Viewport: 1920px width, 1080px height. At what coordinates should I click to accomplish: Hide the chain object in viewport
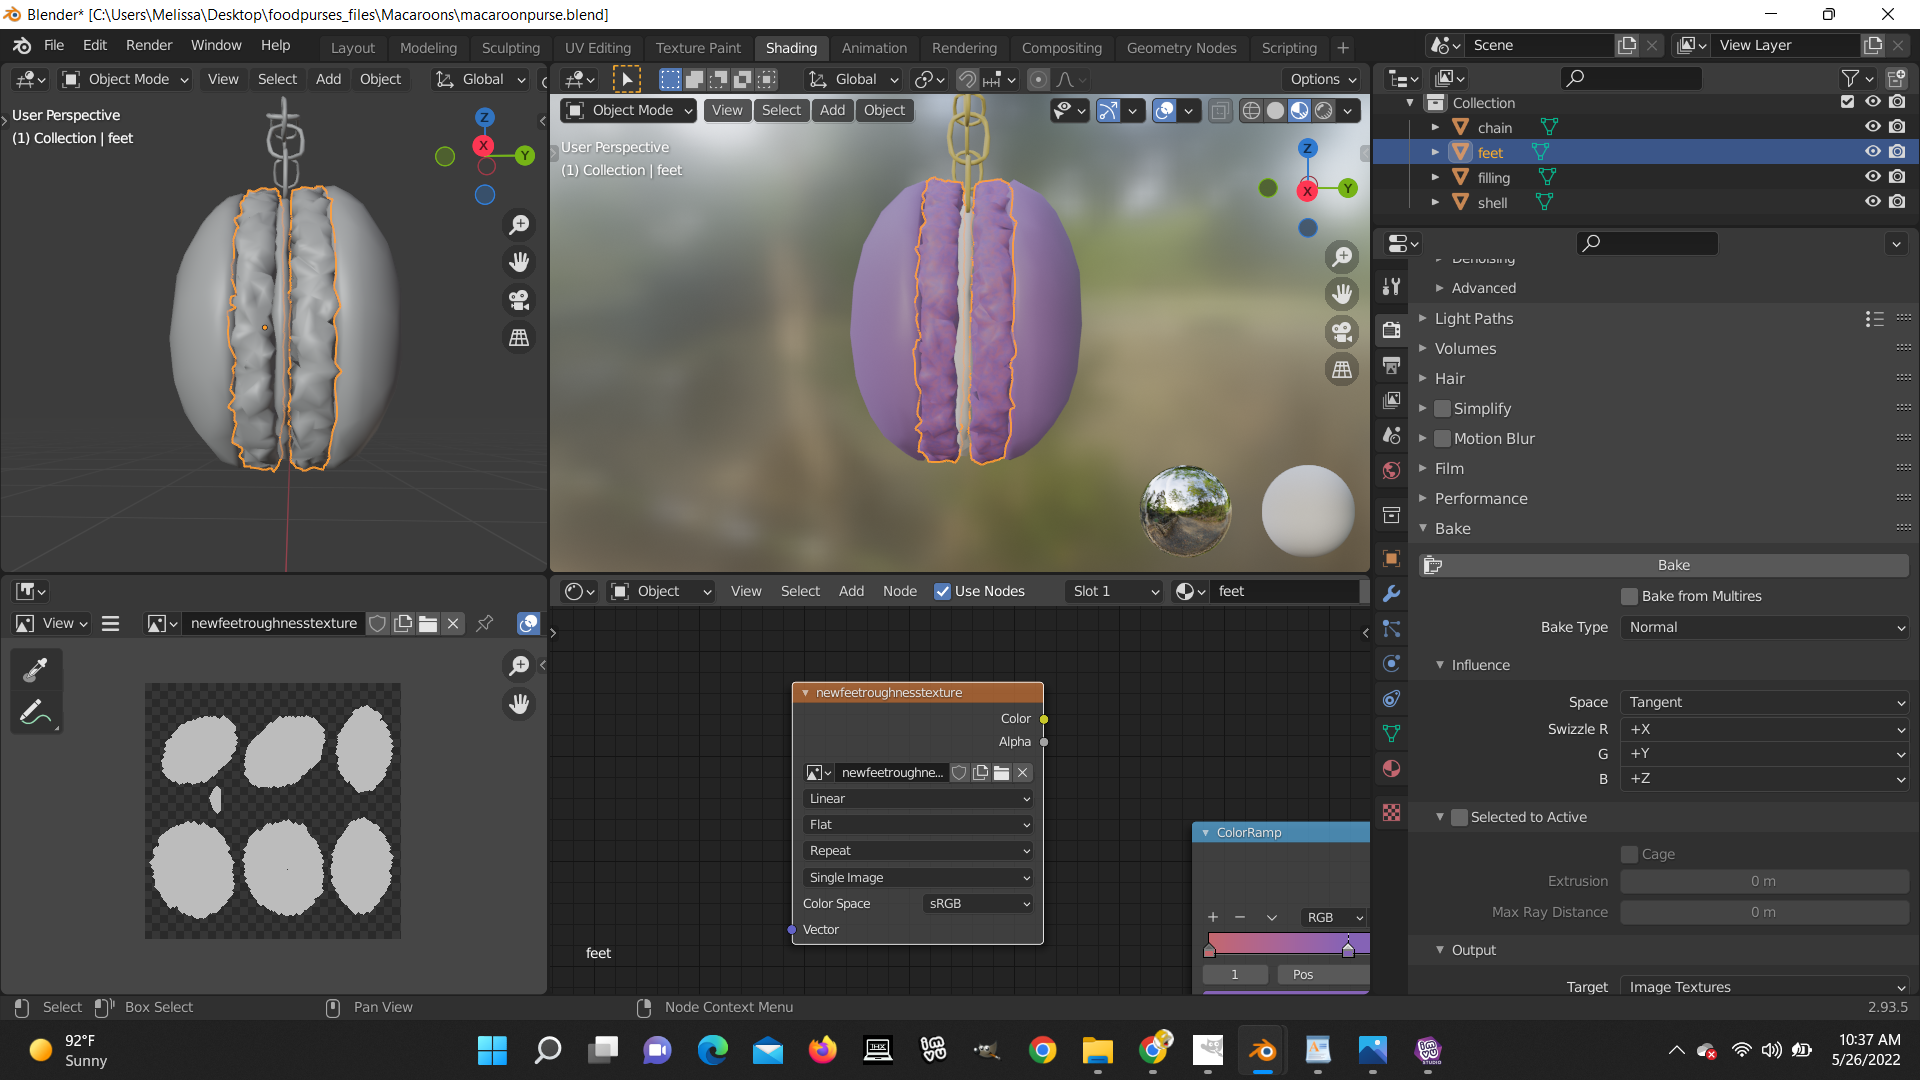(x=1873, y=127)
